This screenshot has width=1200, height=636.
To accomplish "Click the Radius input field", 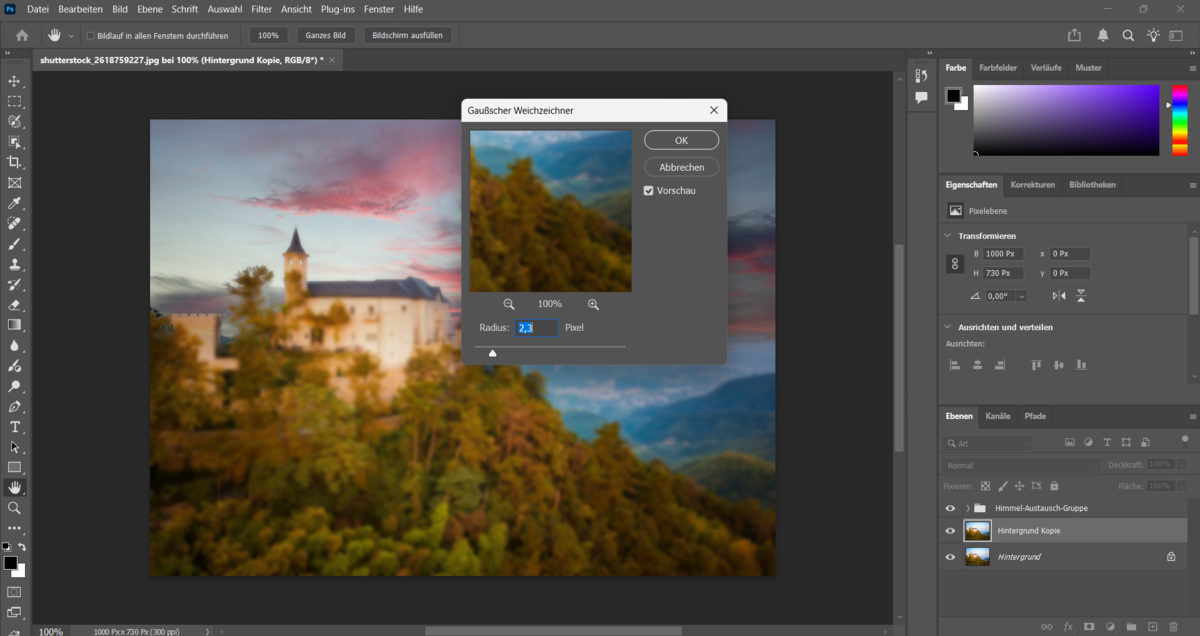I will click(537, 327).
